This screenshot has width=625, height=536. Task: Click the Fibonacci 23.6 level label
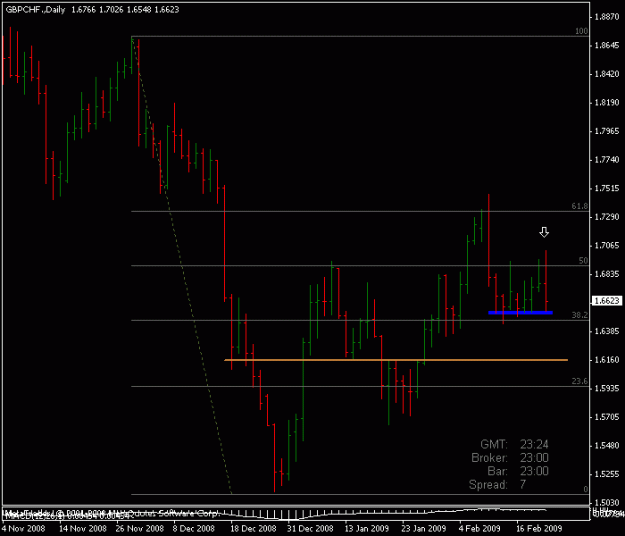580,381
